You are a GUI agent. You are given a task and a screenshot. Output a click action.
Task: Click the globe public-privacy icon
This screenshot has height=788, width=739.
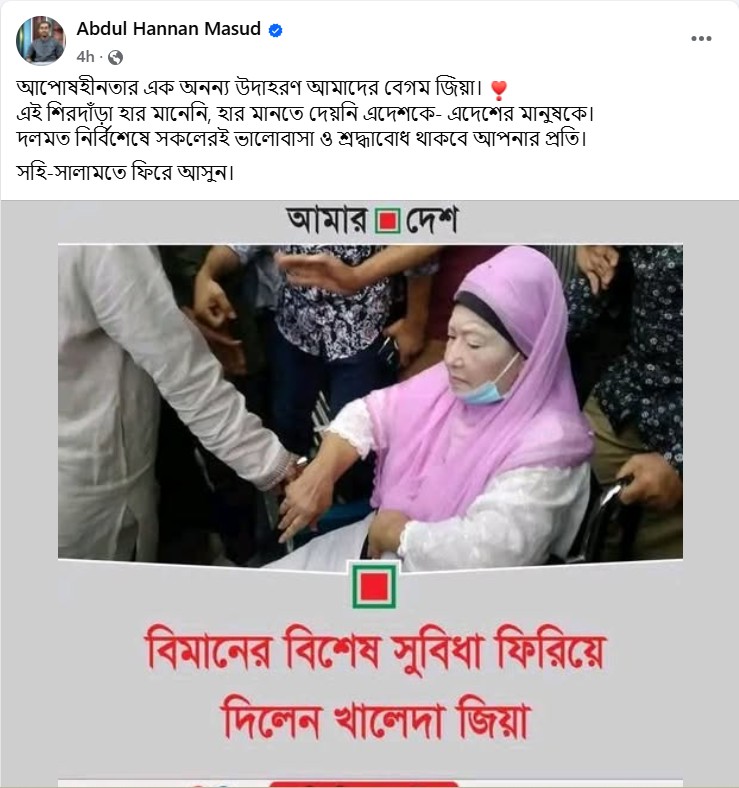tap(116, 57)
